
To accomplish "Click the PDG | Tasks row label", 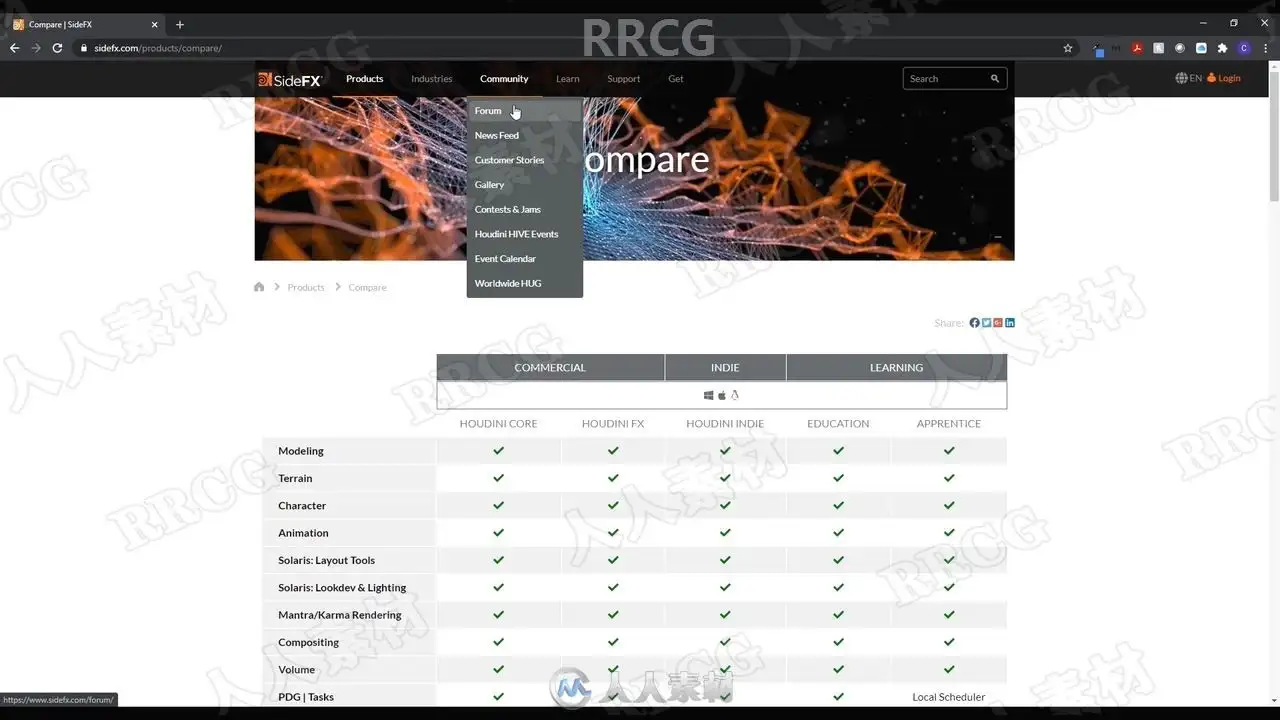I will click(306, 697).
